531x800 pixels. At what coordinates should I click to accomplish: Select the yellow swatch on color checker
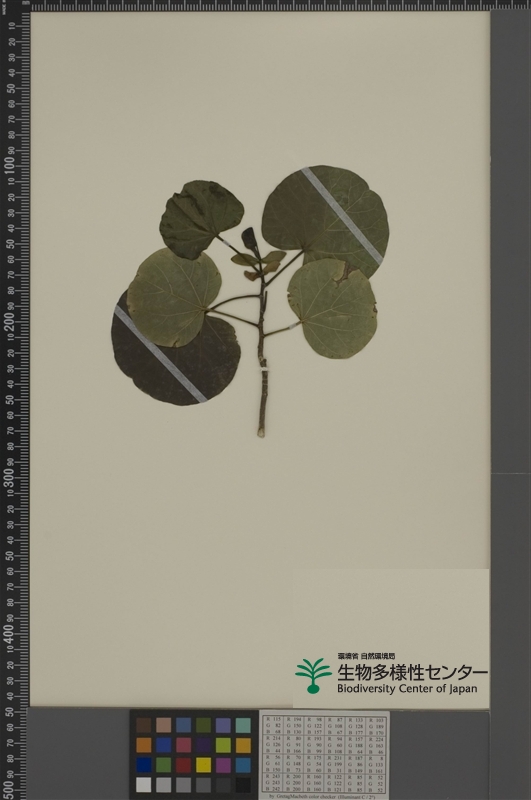tap(203, 765)
